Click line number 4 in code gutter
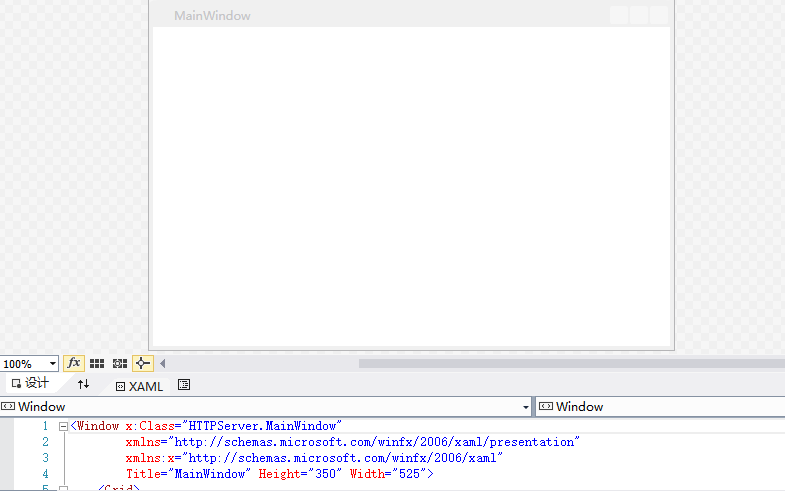 coord(45,474)
